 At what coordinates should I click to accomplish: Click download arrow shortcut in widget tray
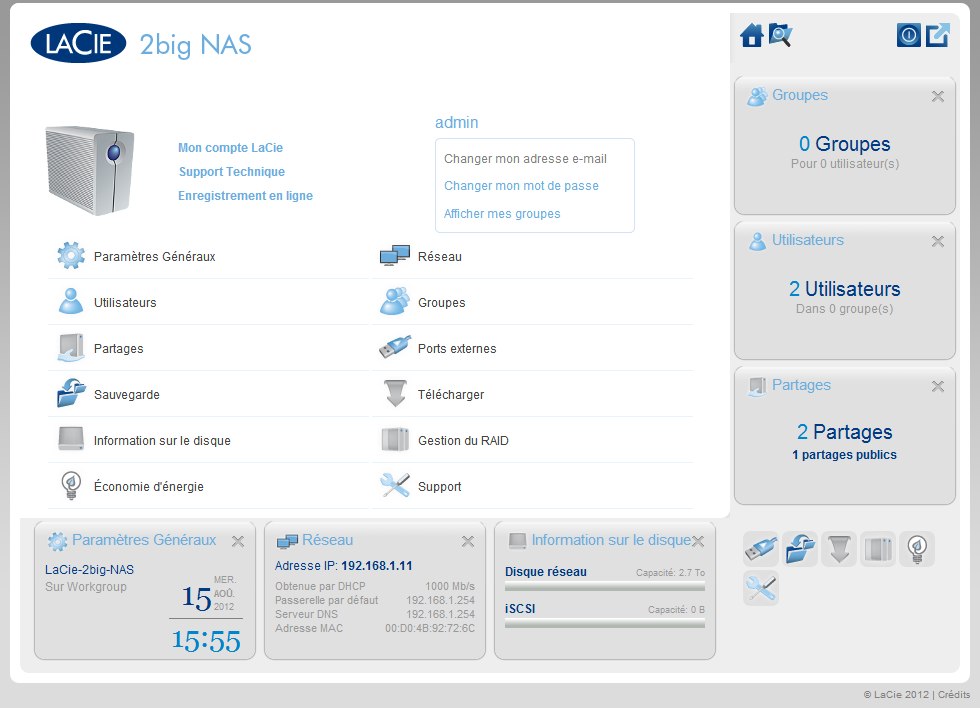(839, 549)
